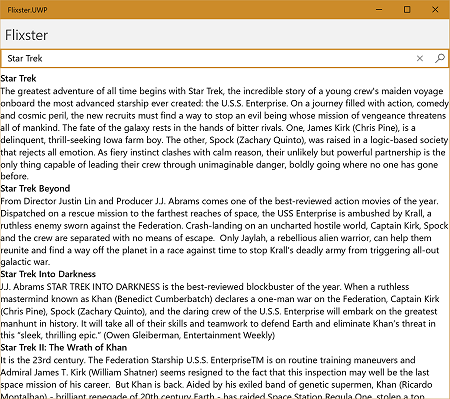Select 'Star Trek Into Darkness' title

(x=48, y=274)
